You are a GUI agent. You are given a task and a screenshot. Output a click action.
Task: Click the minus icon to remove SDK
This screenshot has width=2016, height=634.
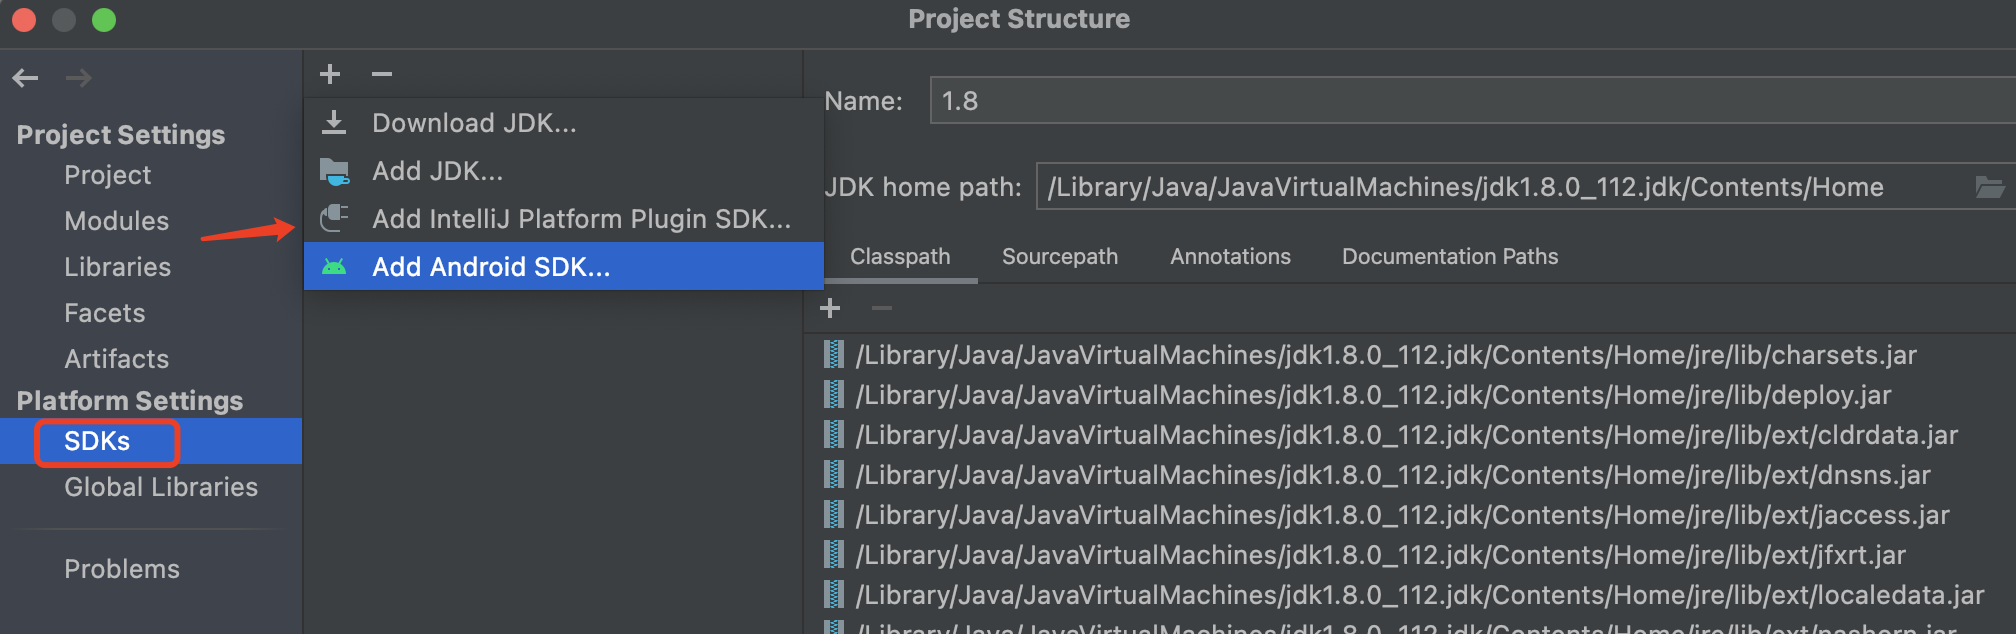coord(382,75)
